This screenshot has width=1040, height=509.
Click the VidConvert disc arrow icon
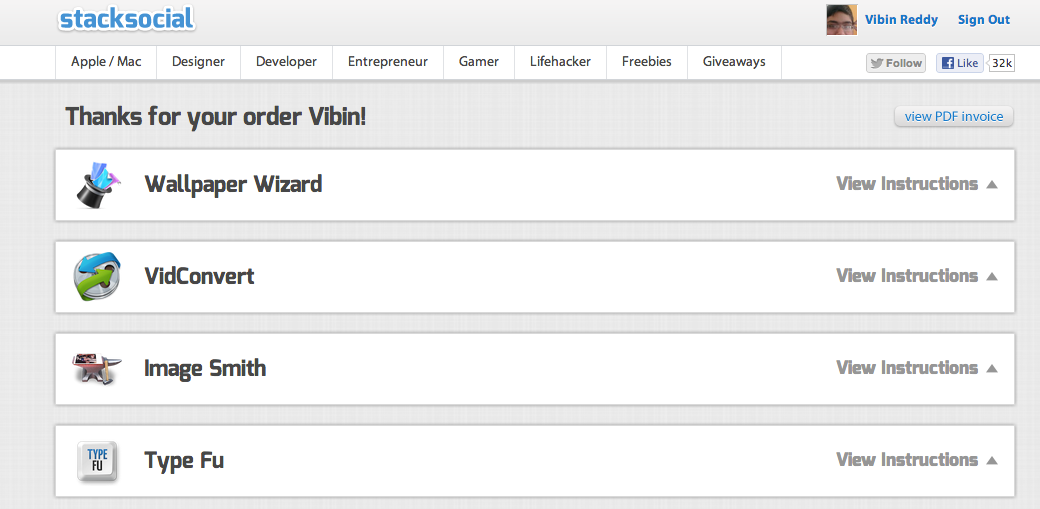(98, 276)
